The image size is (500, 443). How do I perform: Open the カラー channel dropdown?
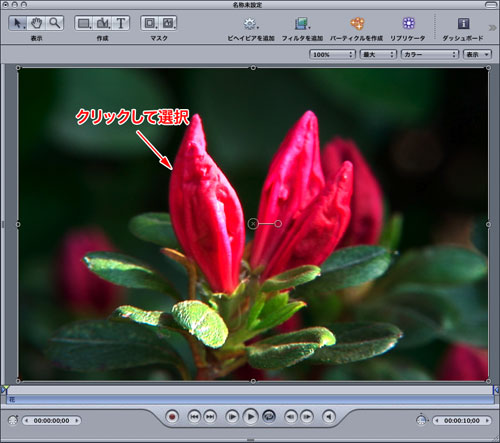click(x=430, y=54)
